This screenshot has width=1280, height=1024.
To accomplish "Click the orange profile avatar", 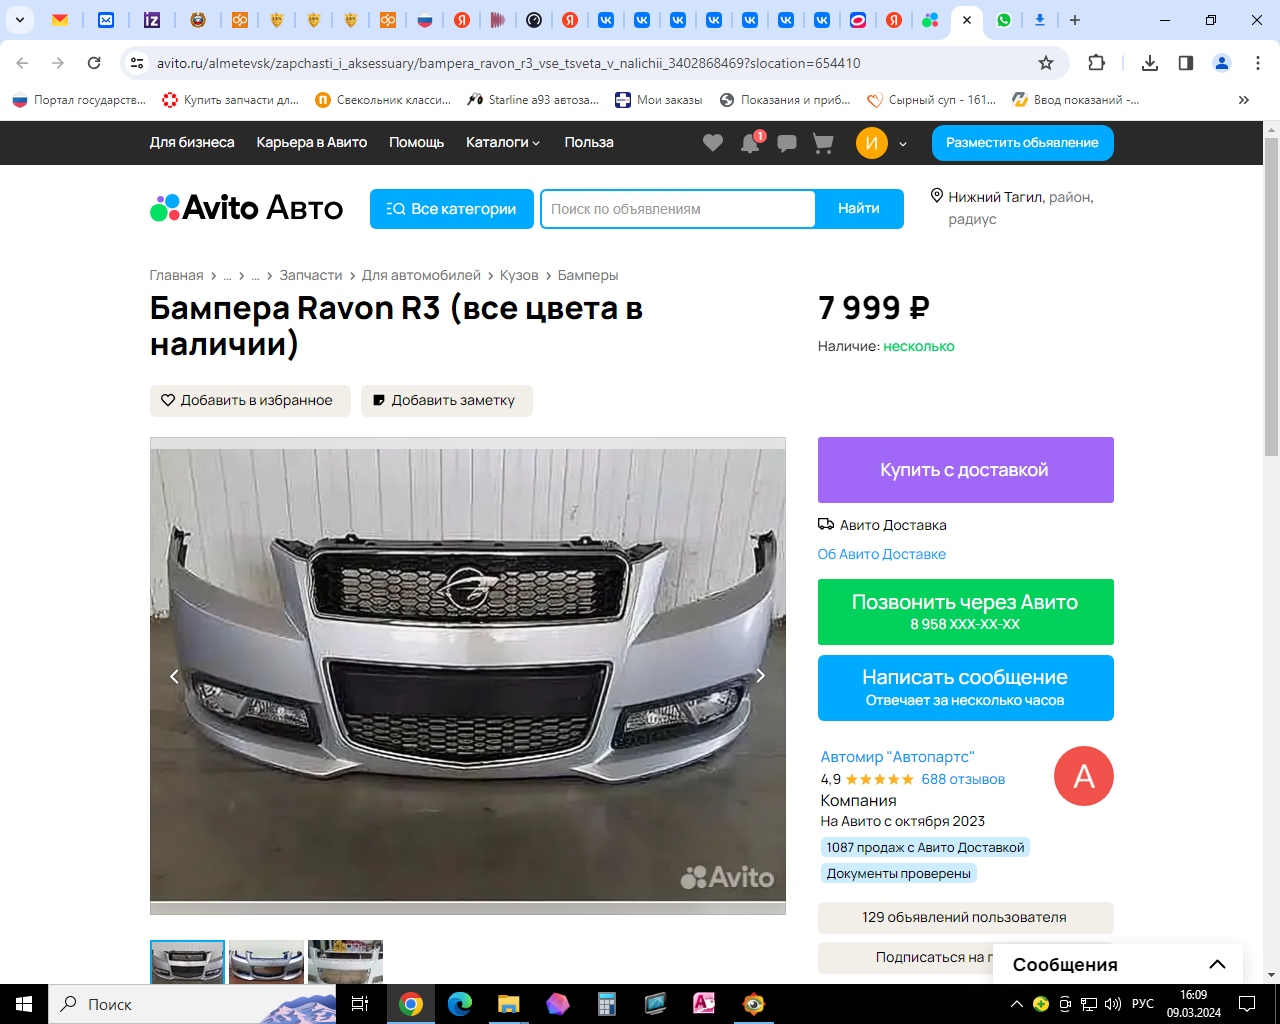I will tap(872, 143).
